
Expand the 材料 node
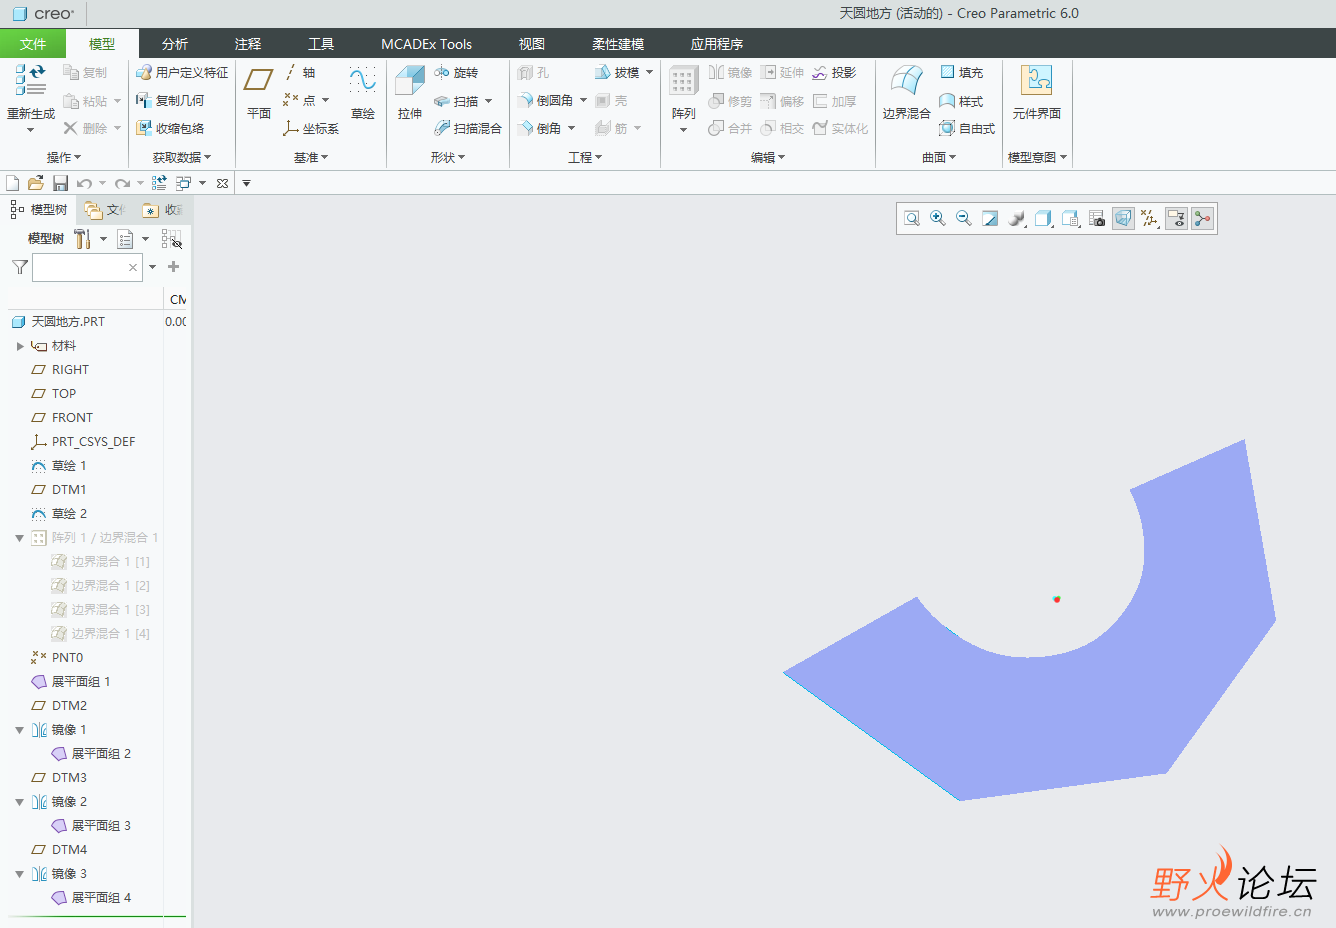(x=19, y=346)
